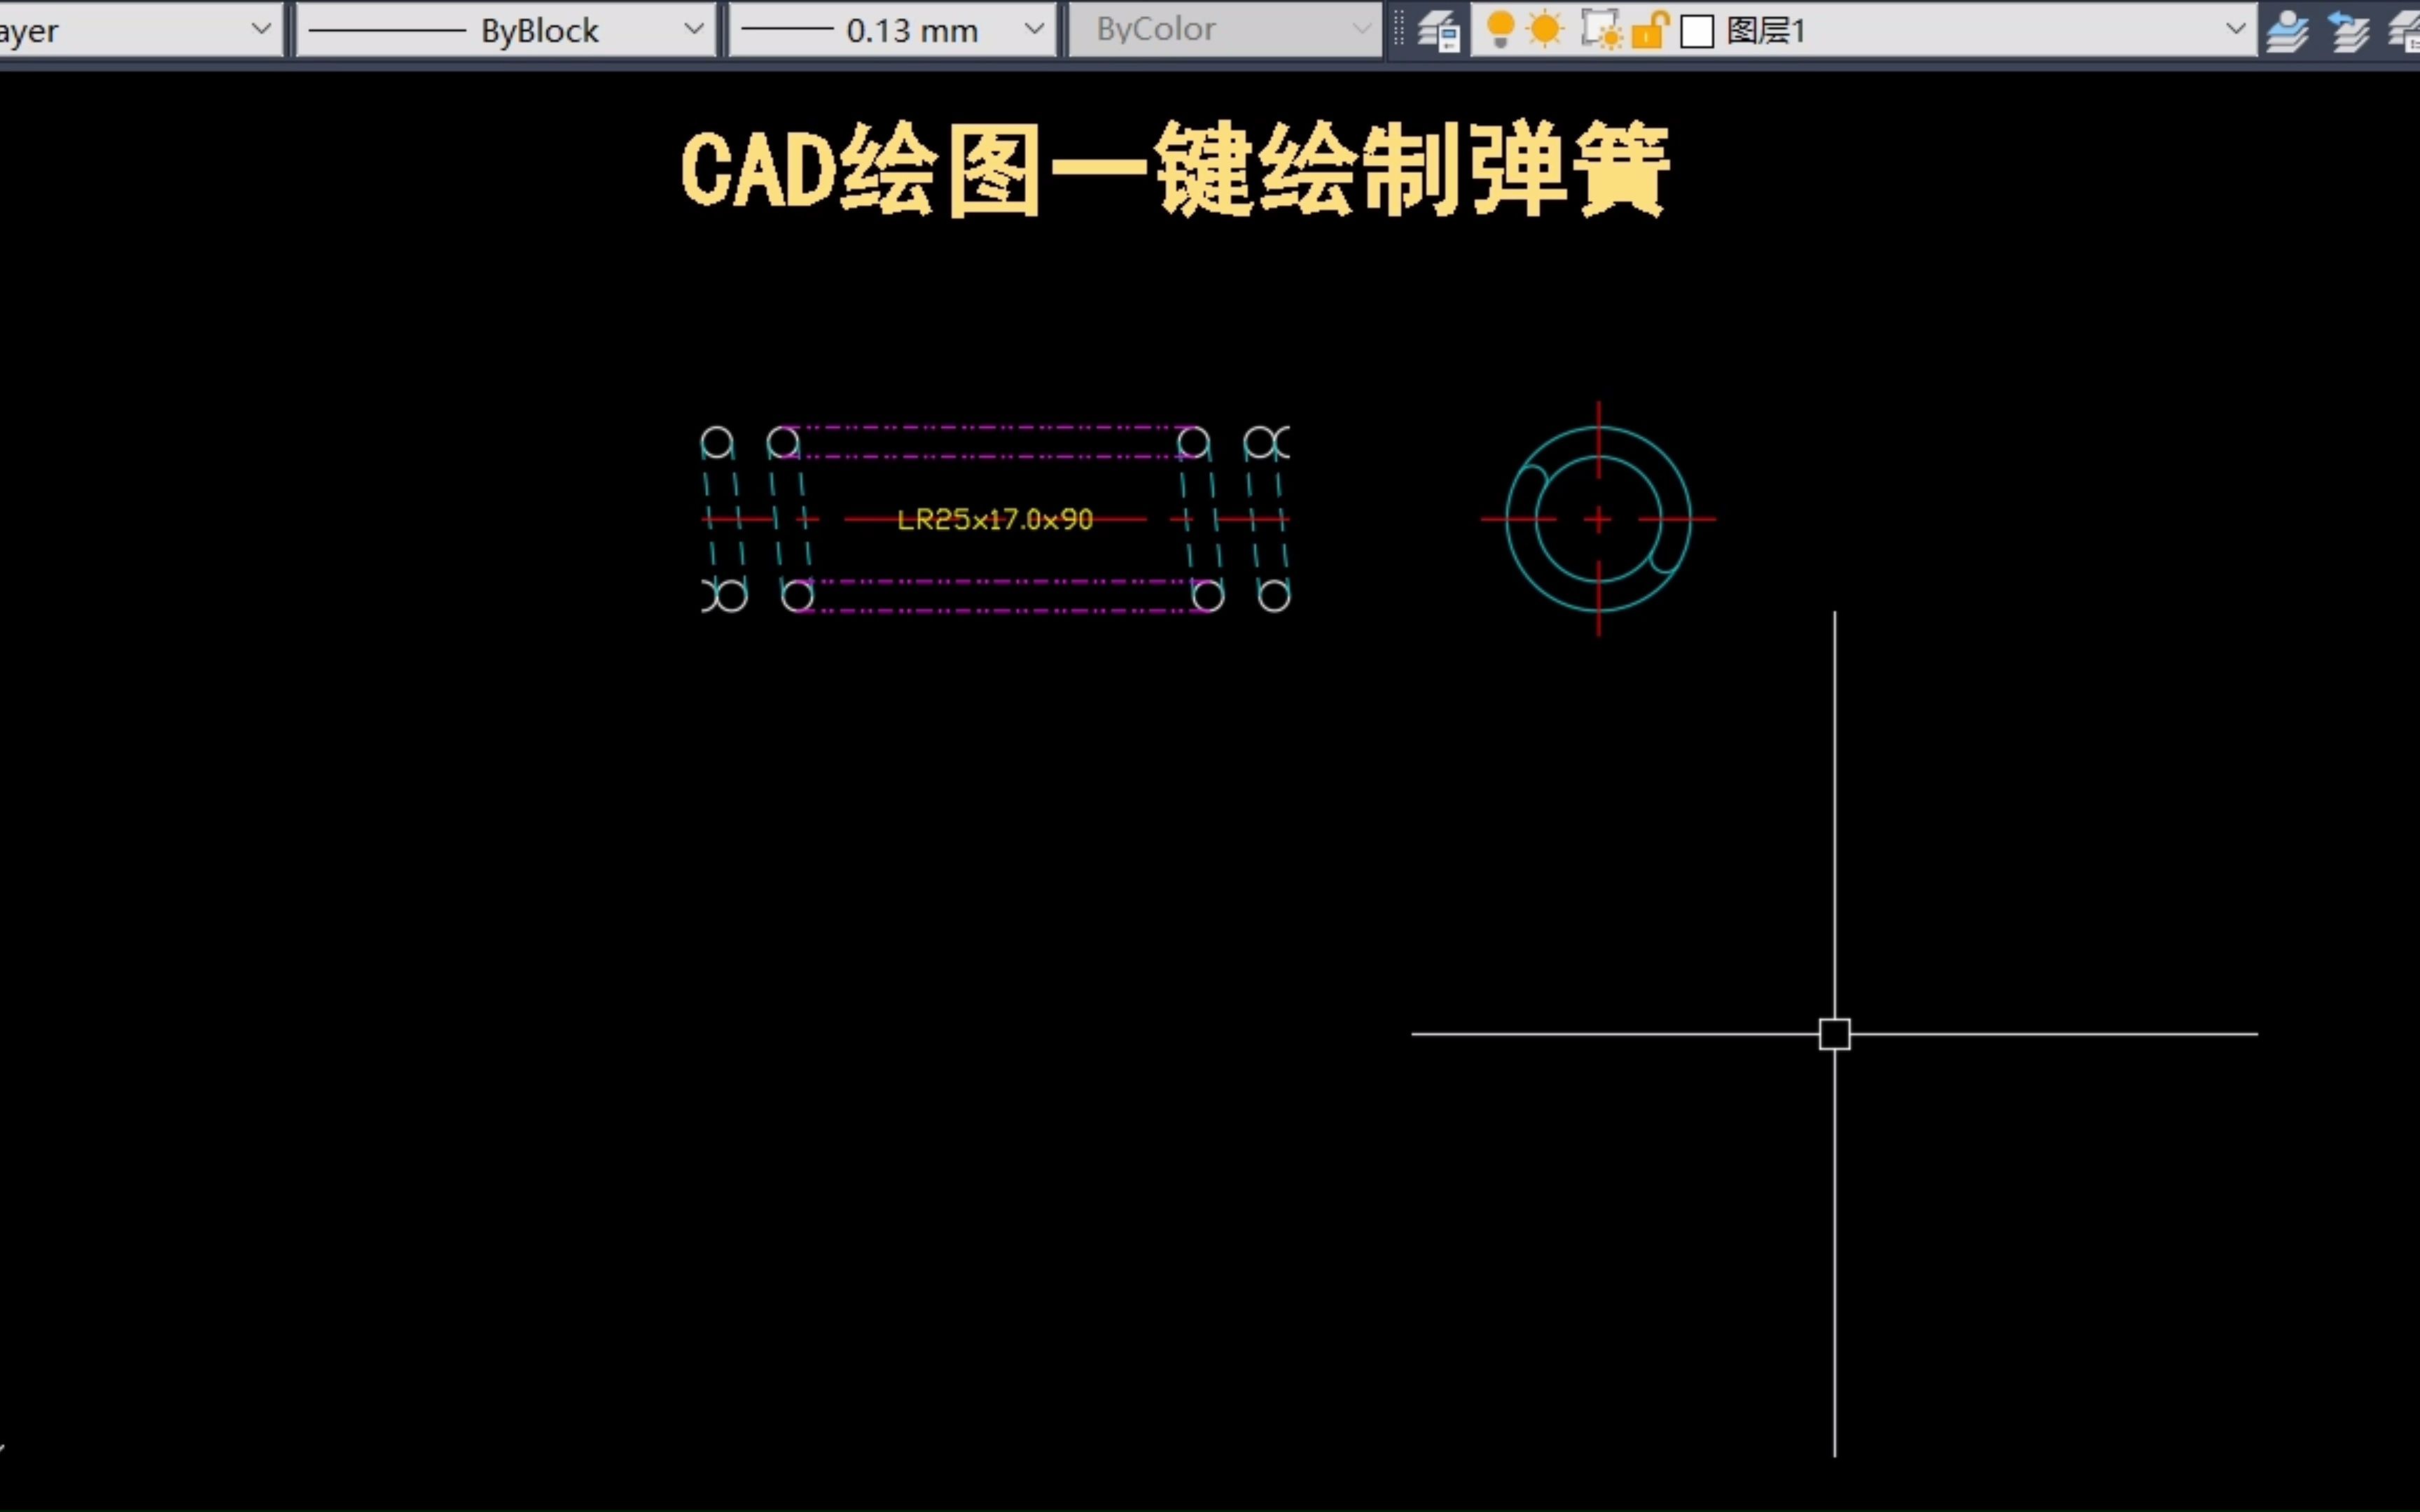Open the ByColor plot style dropdown

[x=1225, y=30]
